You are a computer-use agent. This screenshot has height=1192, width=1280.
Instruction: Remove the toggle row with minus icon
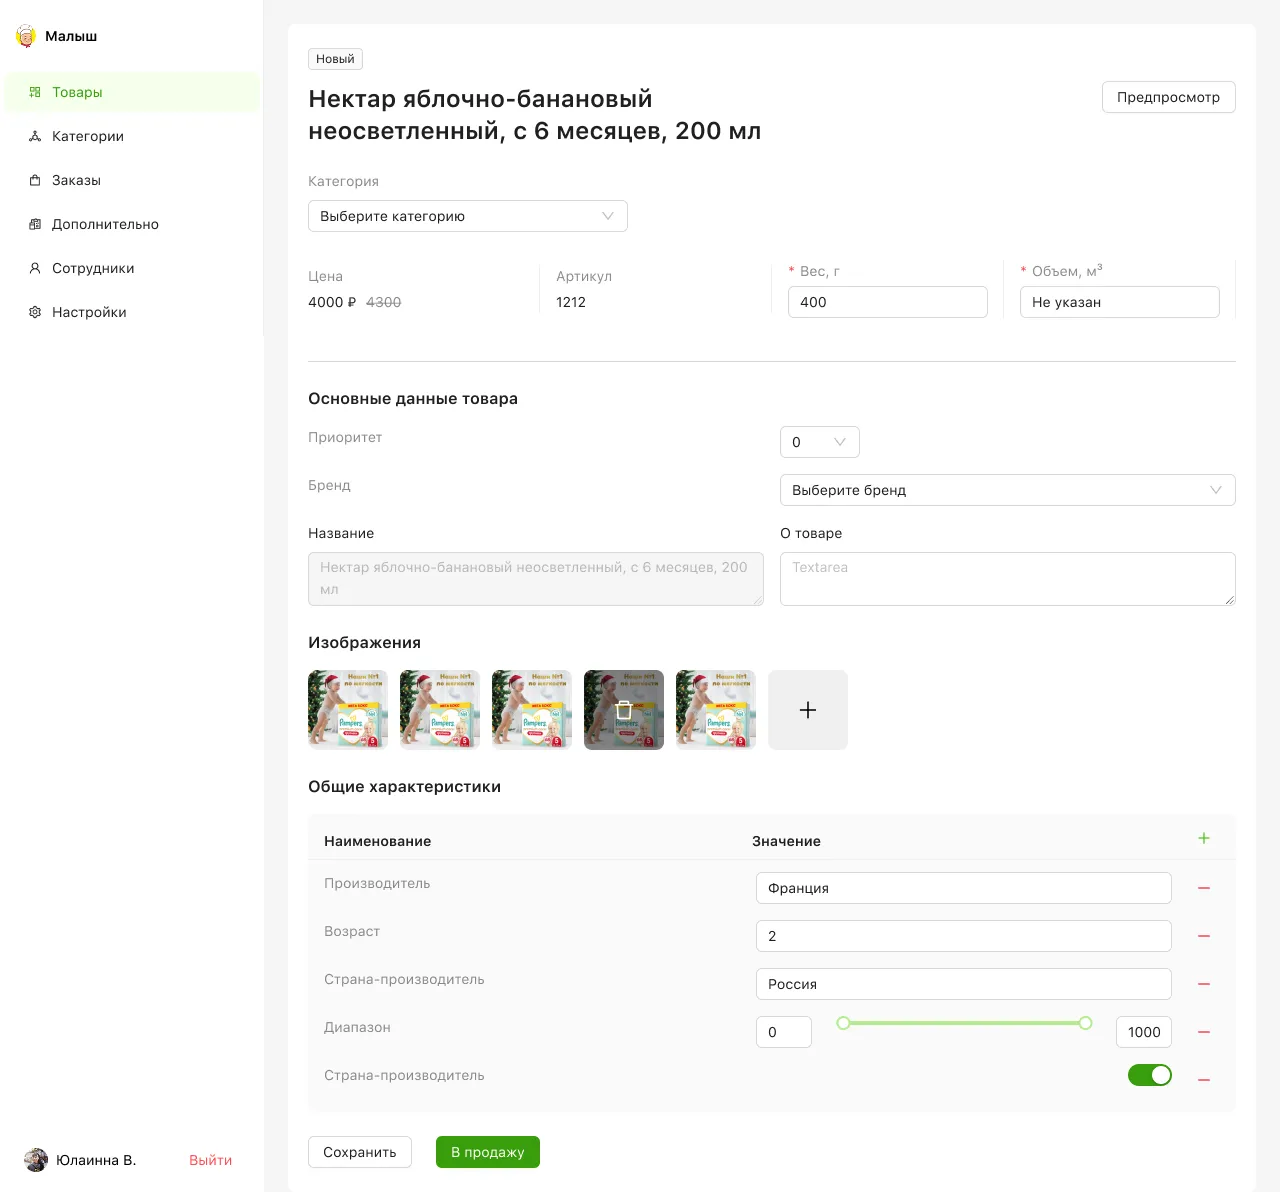point(1204,1080)
